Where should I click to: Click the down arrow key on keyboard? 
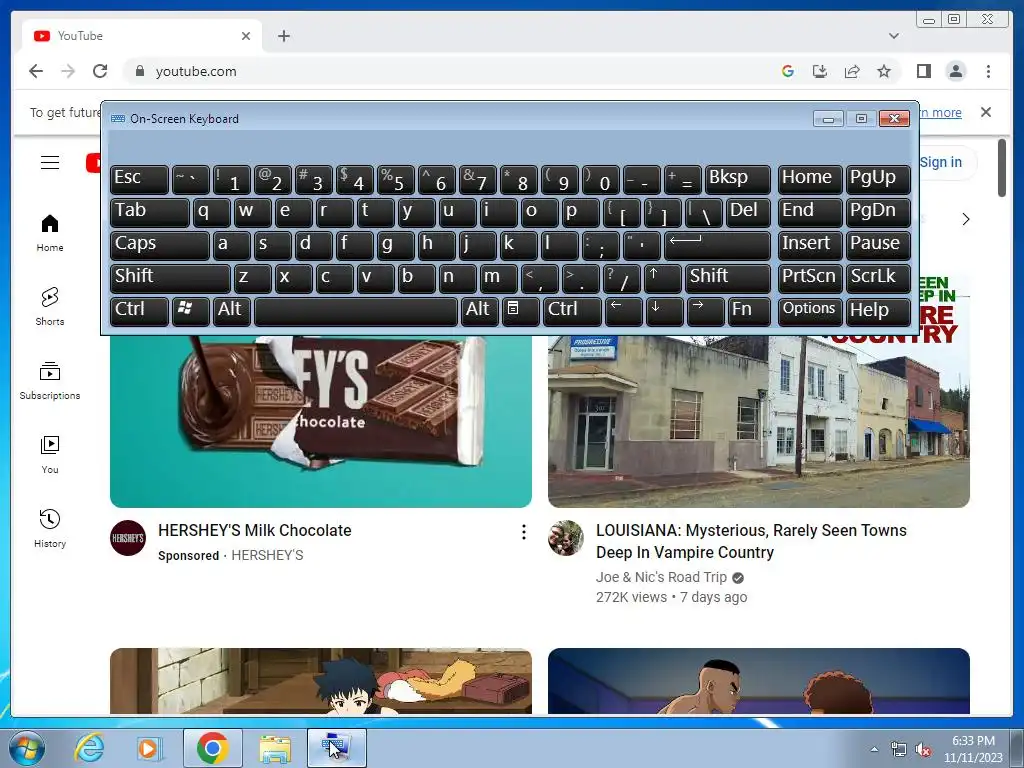coord(664,312)
